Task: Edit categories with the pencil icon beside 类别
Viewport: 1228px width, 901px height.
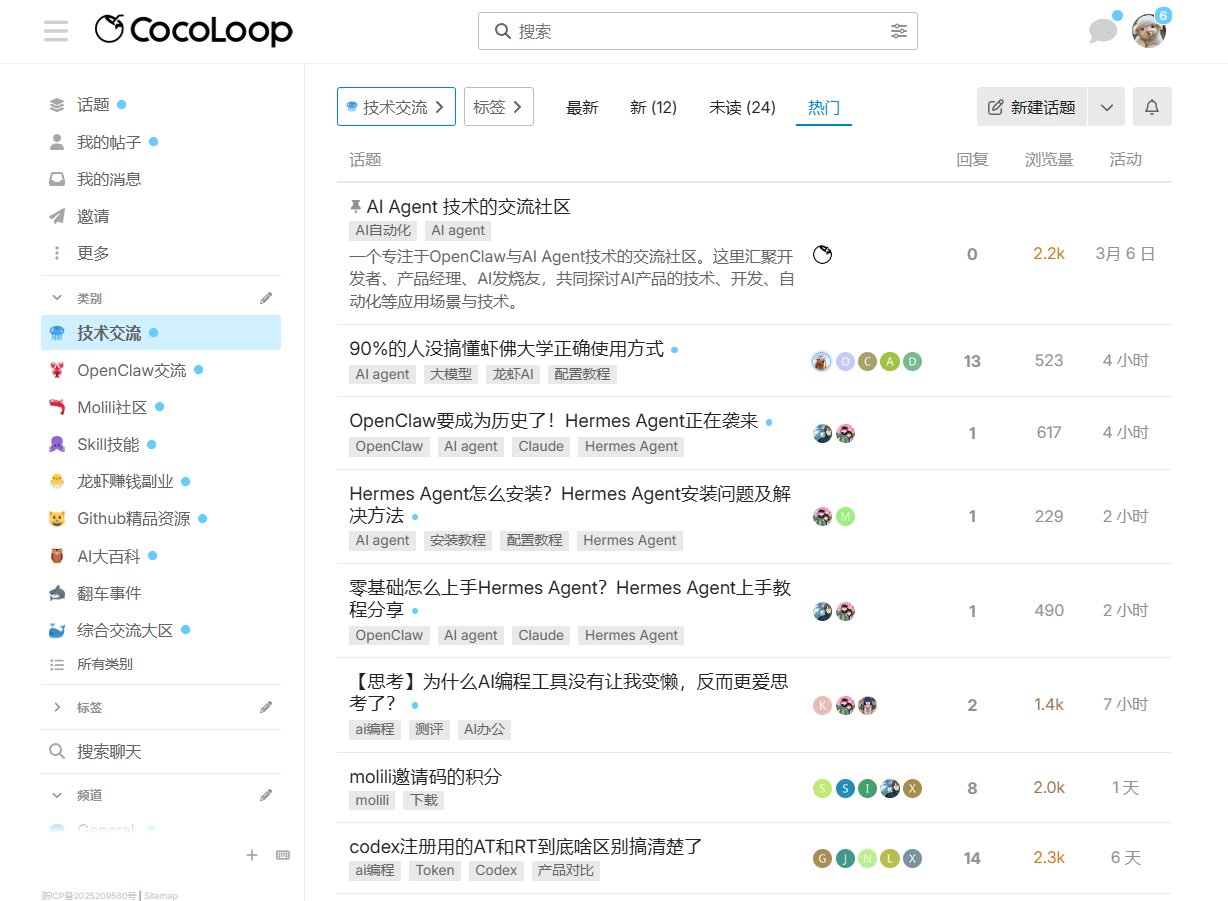Action: (x=265, y=297)
